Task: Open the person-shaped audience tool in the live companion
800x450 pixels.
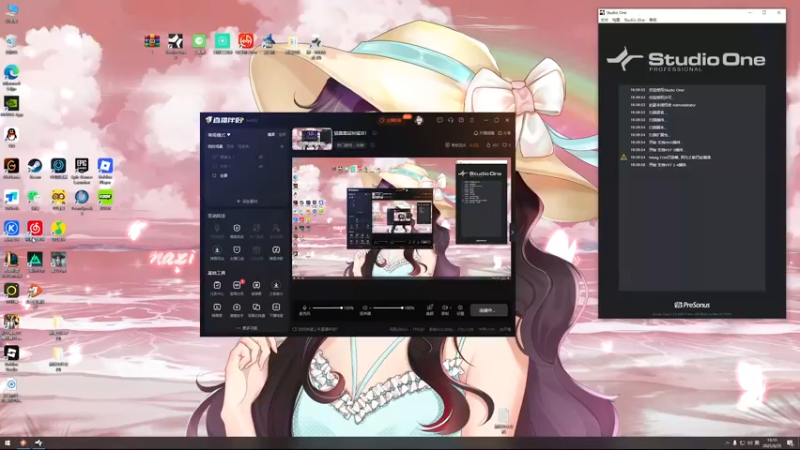Action: 276,229
